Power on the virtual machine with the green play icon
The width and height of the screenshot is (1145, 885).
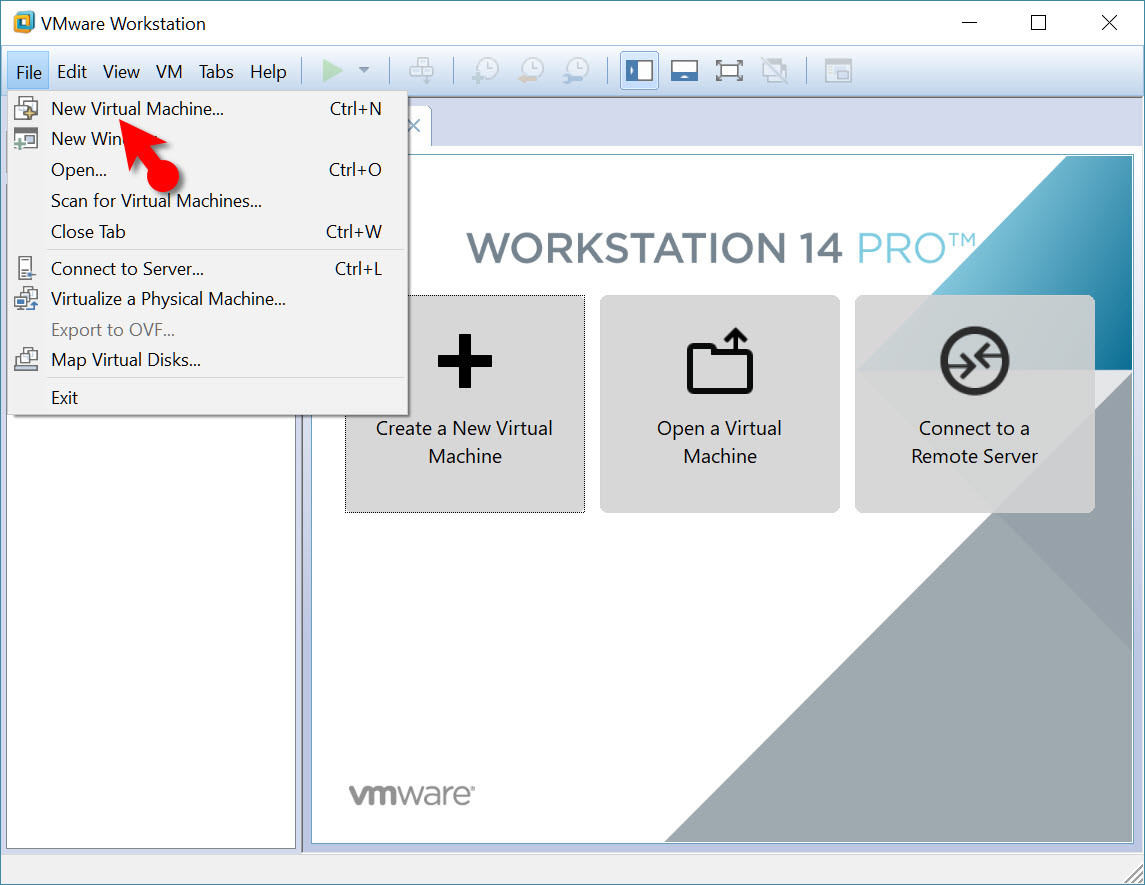point(333,70)
